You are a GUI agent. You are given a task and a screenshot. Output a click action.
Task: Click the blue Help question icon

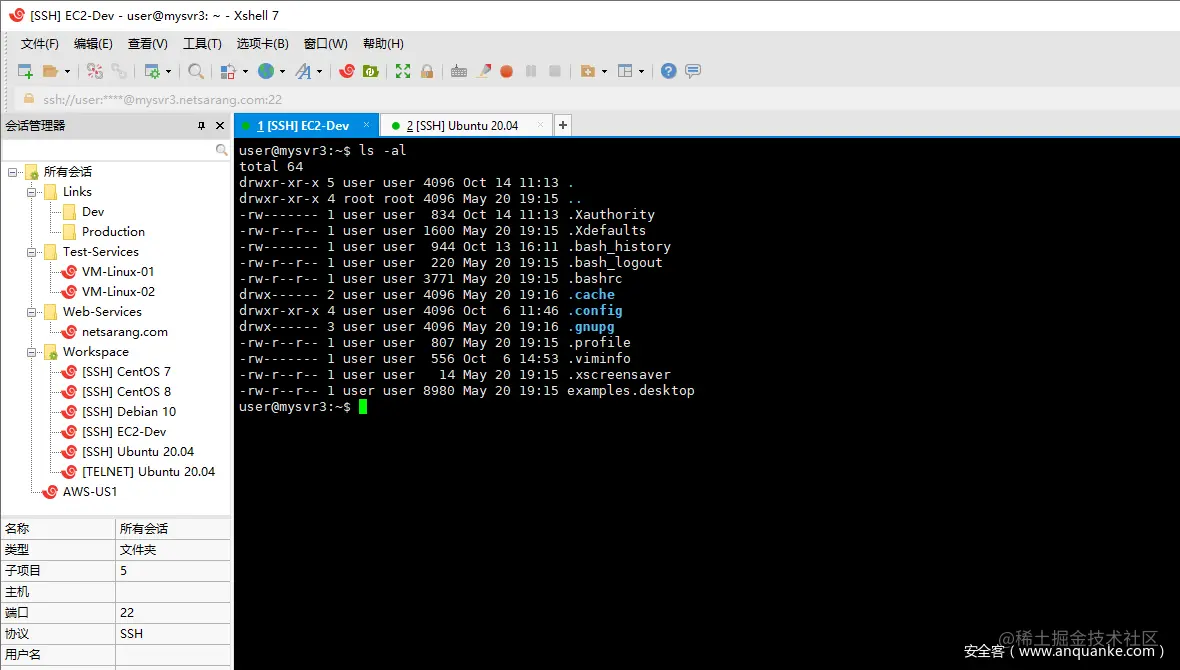tap(668, 72)
